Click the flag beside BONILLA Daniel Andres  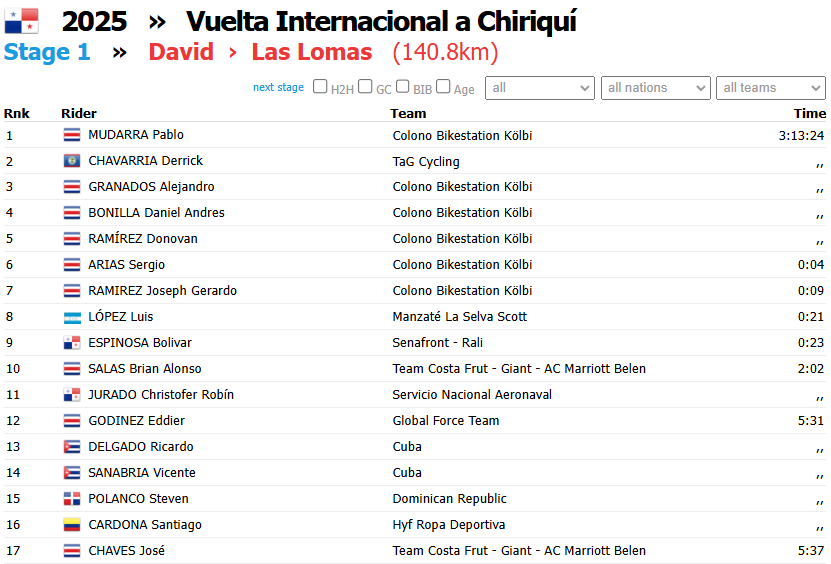pos(72,213)
